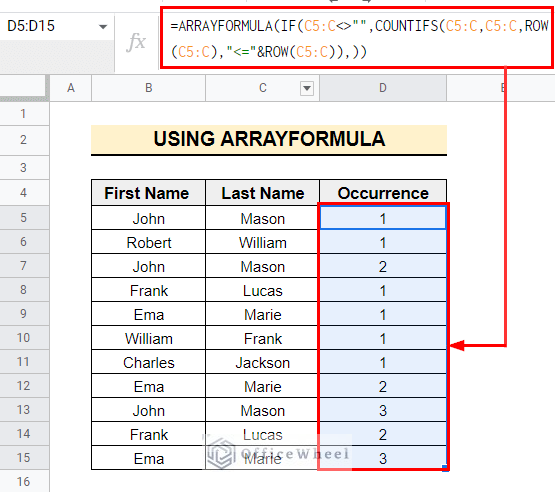Click the First Name header cell
555x492 pixels.
(149, 193)
